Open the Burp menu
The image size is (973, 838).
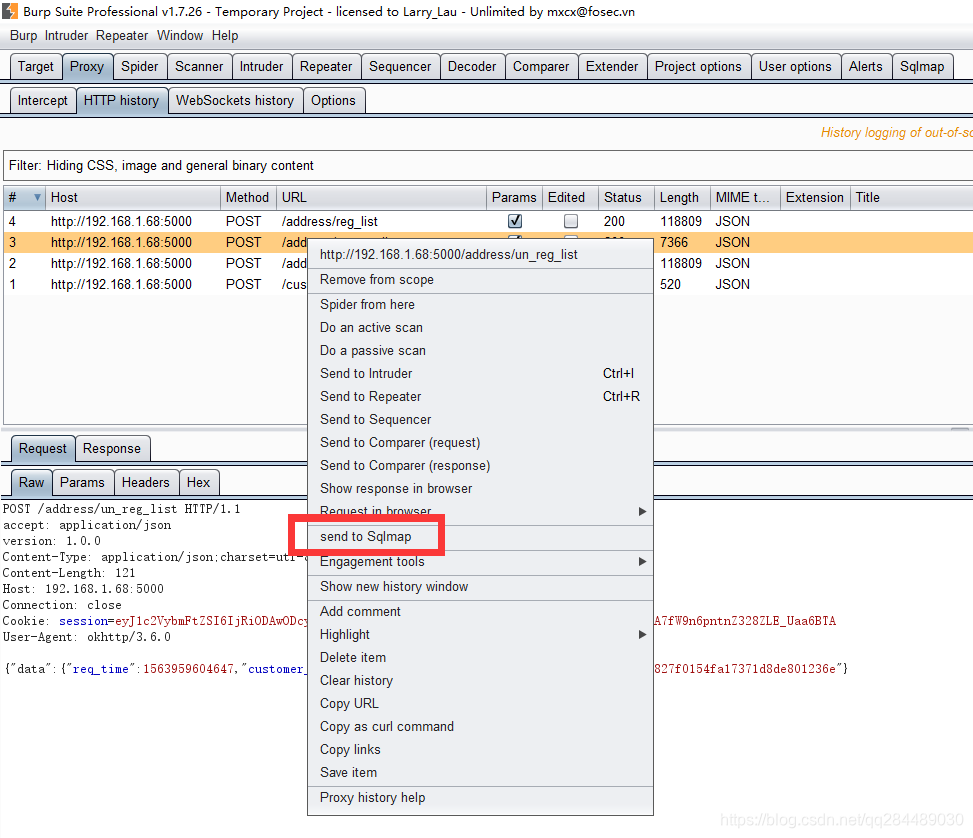click(24, 35)
